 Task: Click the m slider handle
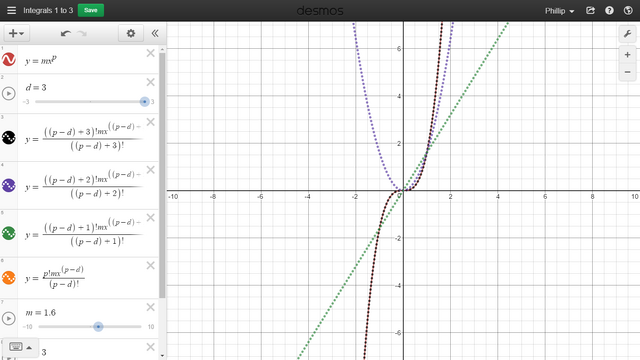click(x=98, y=327)
